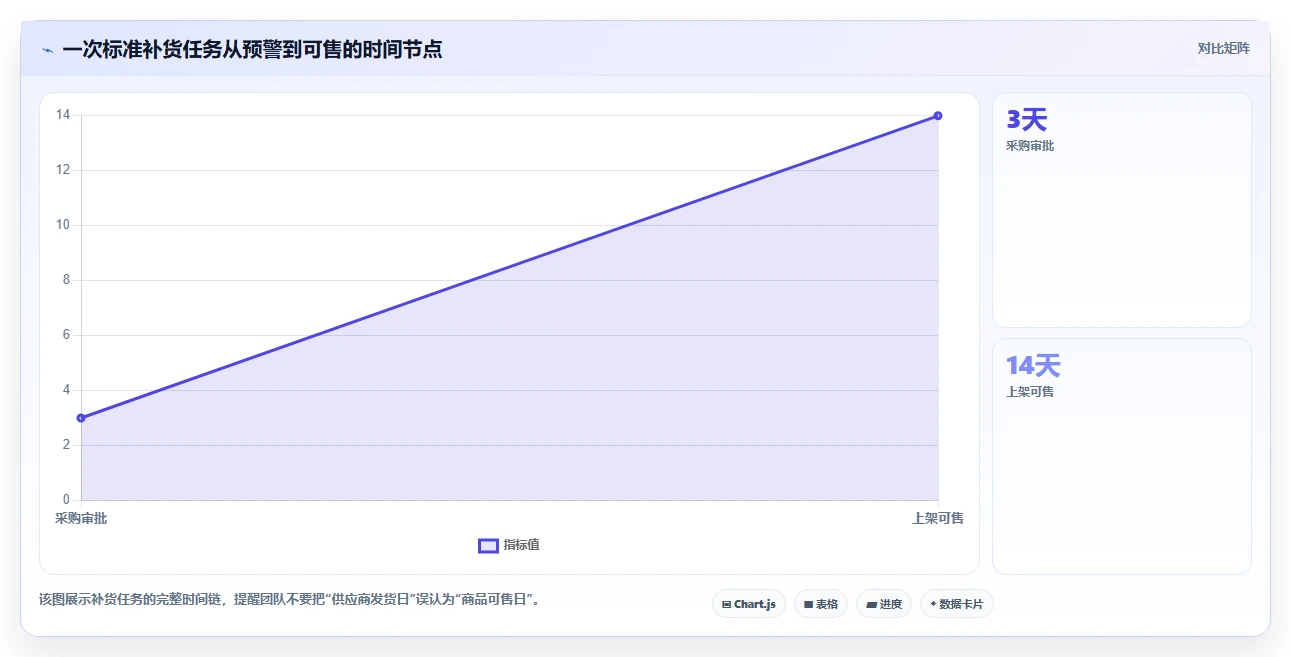Image resolution: width=1291 pixels, height=657 pixels.
Task: Click the y-axis value 0
Action: point(66,500)
